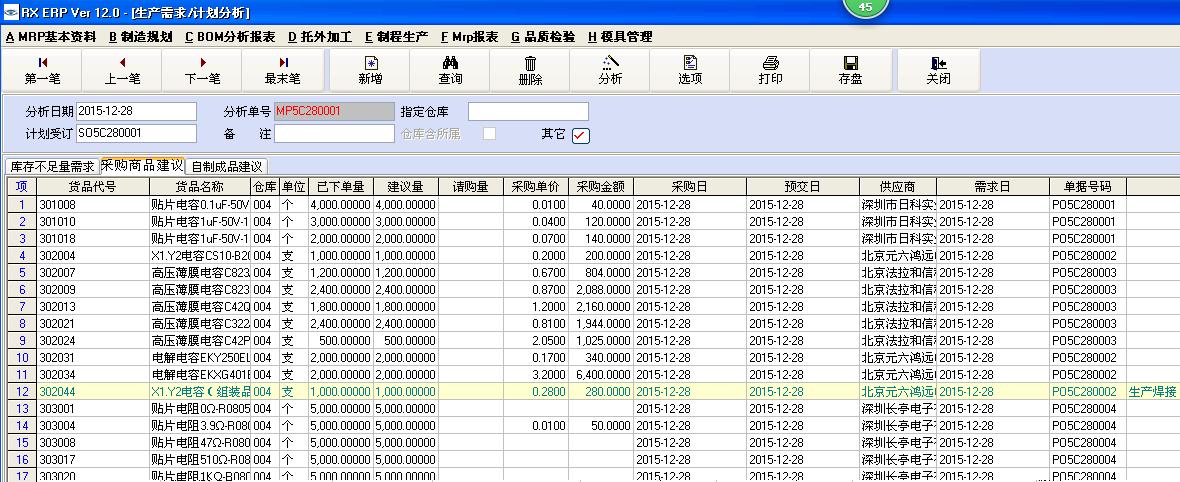The height and width of the screenshot is (482, 1180).
Task: Open the H 模具管理 menu
Action: (x=620, y=36)
